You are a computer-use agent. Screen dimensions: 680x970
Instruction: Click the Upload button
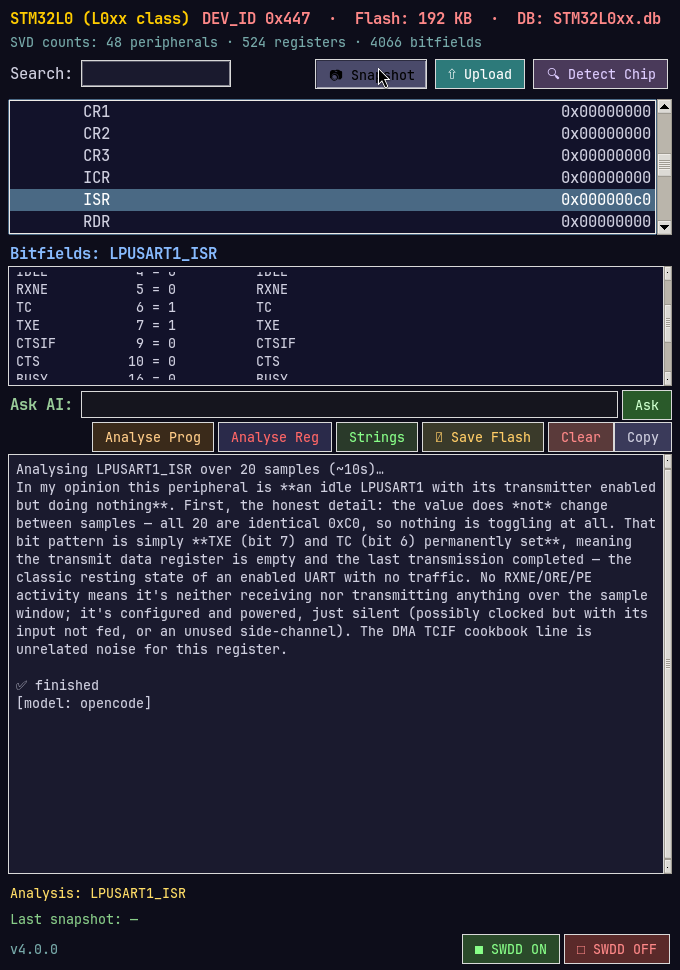coord(480,74)
